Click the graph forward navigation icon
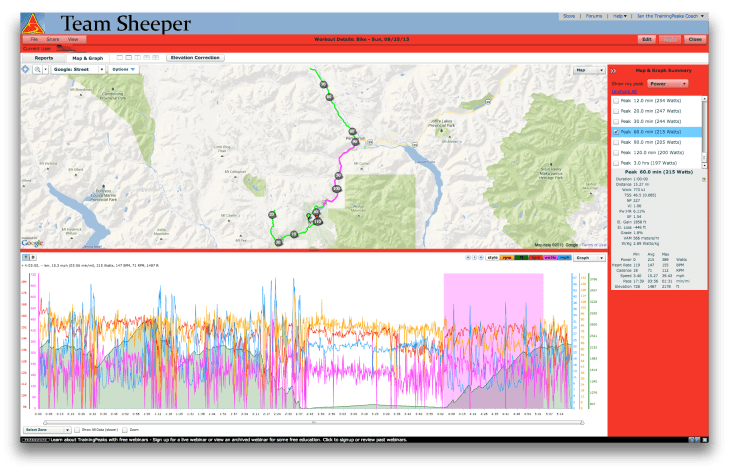The height and width of the screenshot is (471, 729). [x=480, y=258]
